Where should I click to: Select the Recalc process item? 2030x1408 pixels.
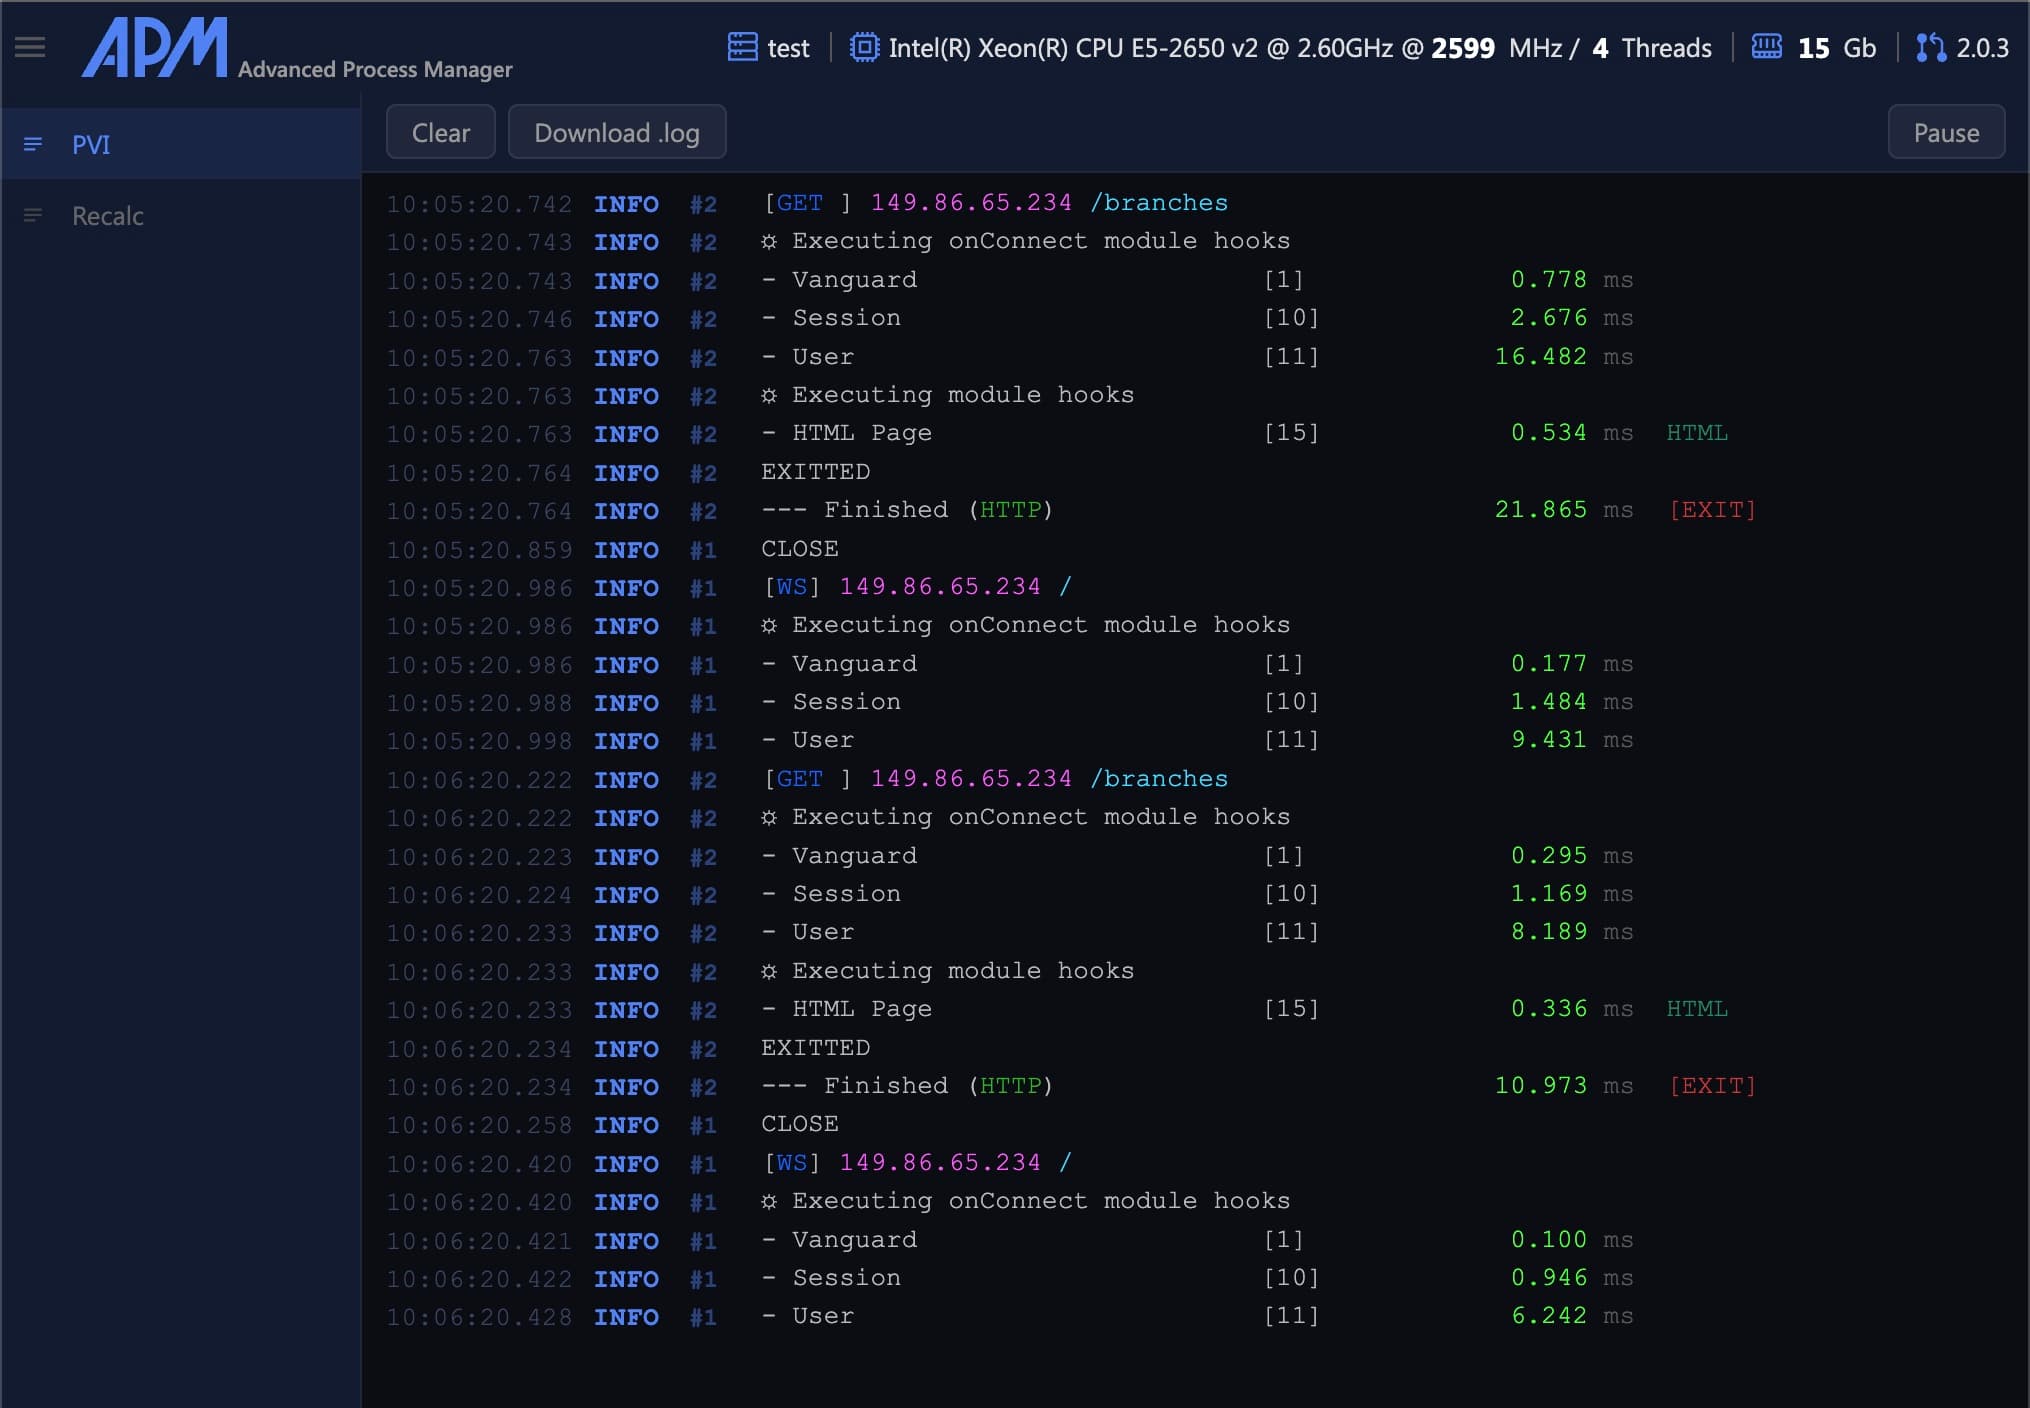tap(181, 215)
